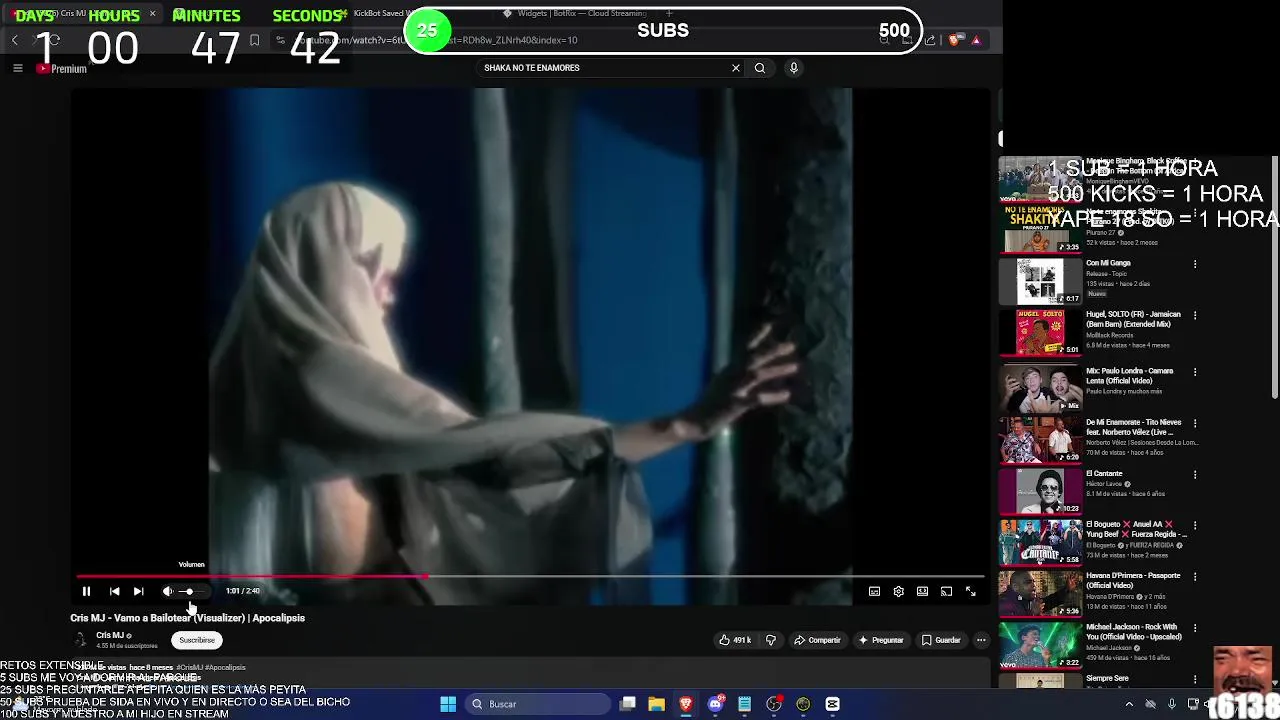Open the Cris MJ channel name

[x=110, y=635]
